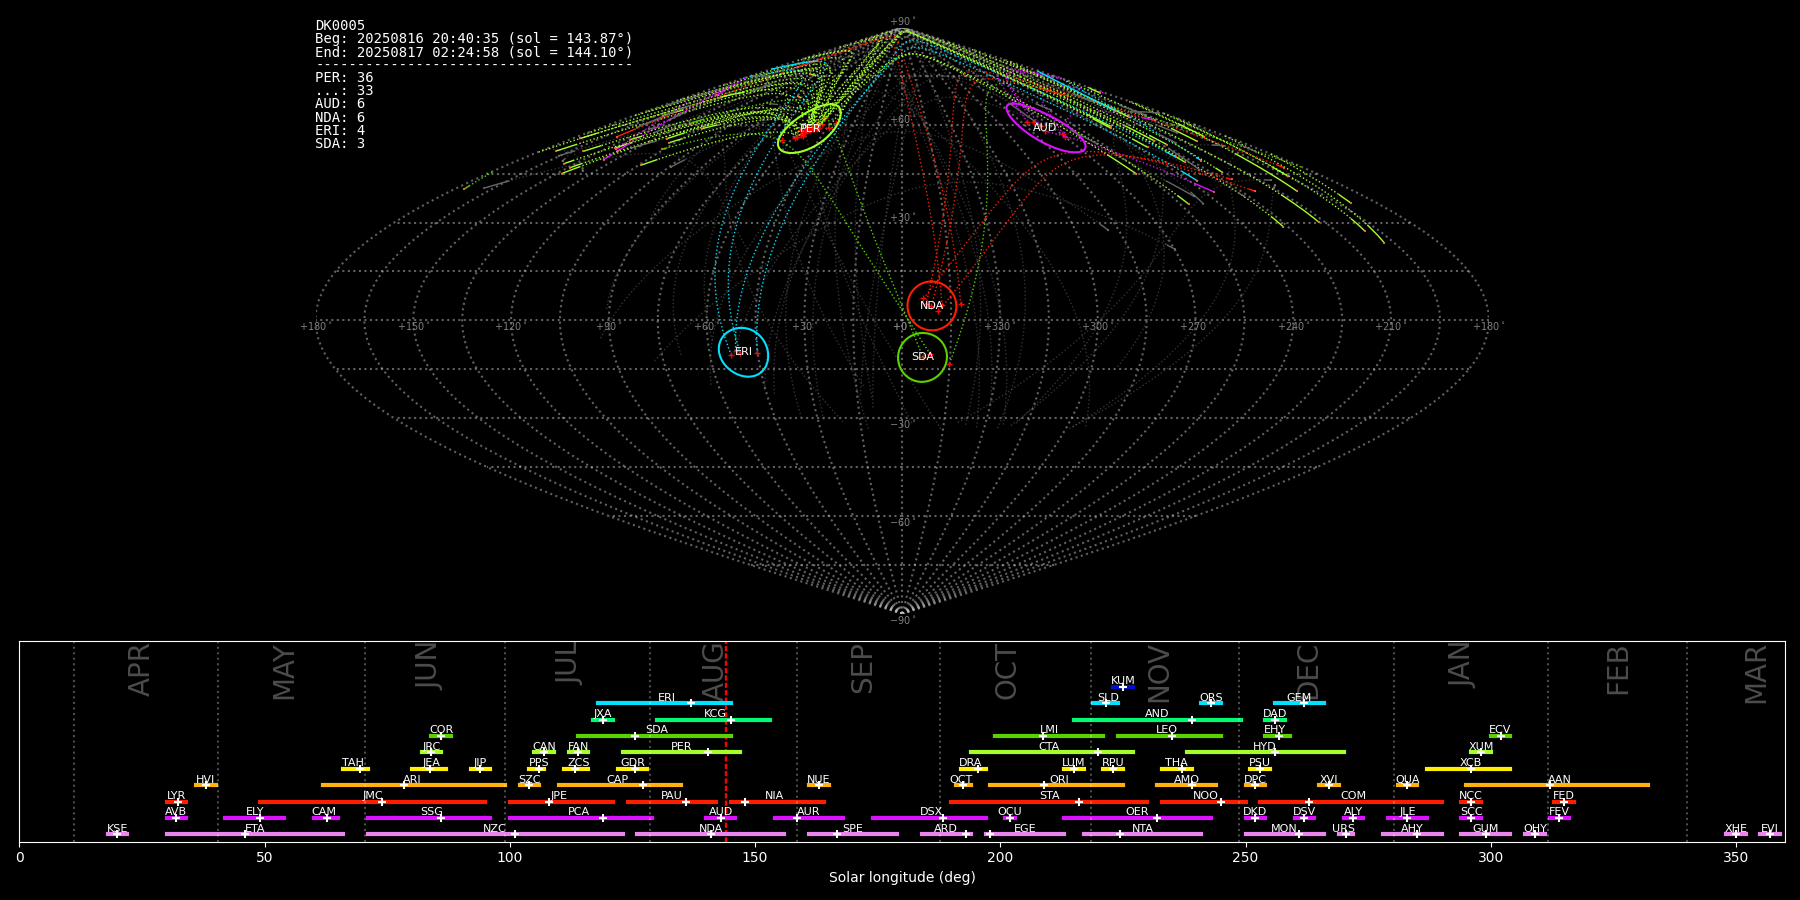Select the magenta AUD radiant ellipse on sky map
The image size is (1800, 900).
click(1045, 127)
